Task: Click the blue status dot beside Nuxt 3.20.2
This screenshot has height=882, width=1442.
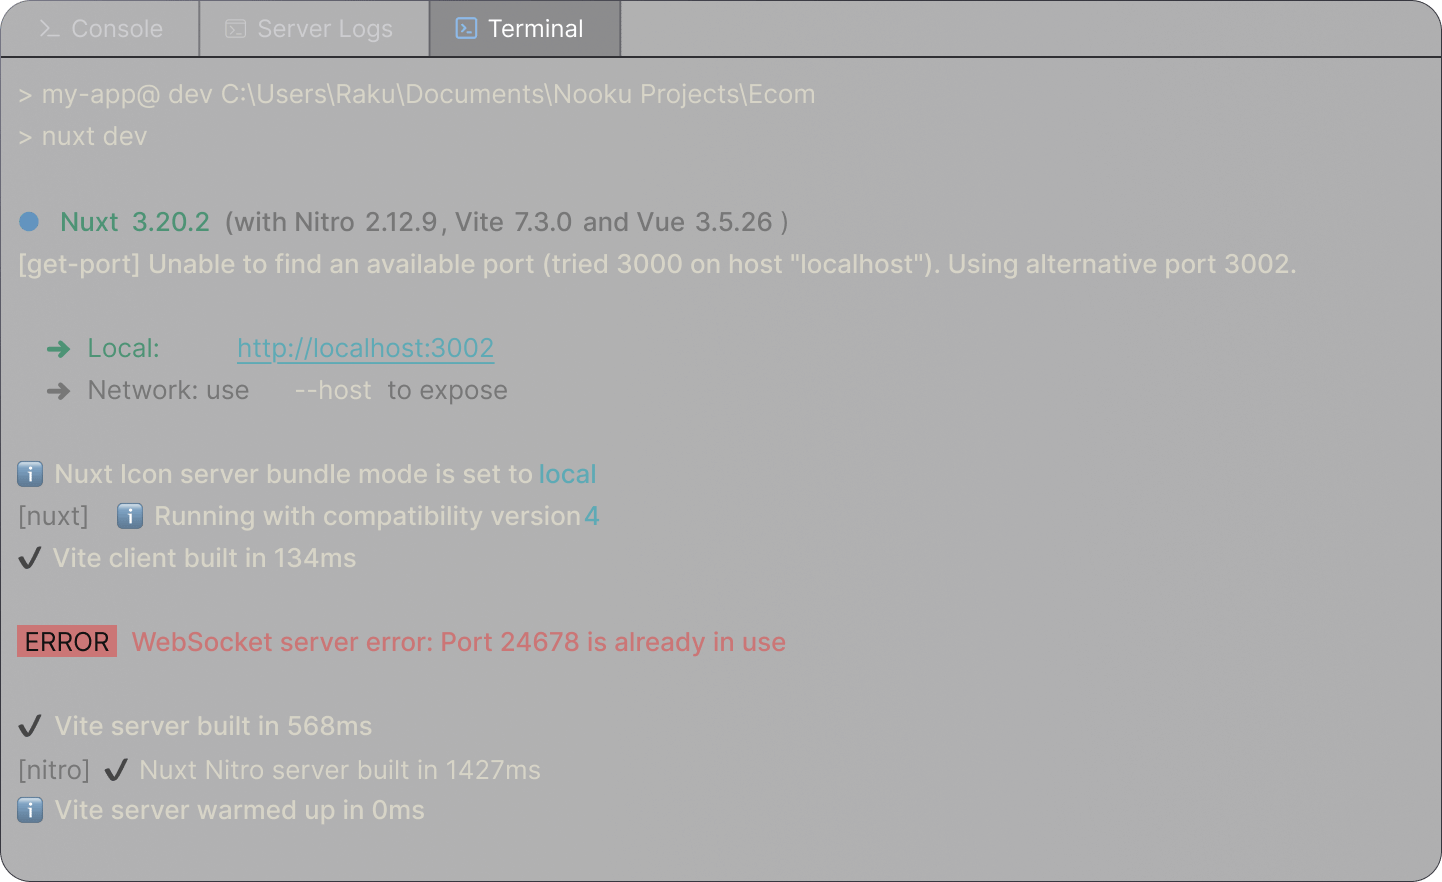Action: (x=29, y=222)
